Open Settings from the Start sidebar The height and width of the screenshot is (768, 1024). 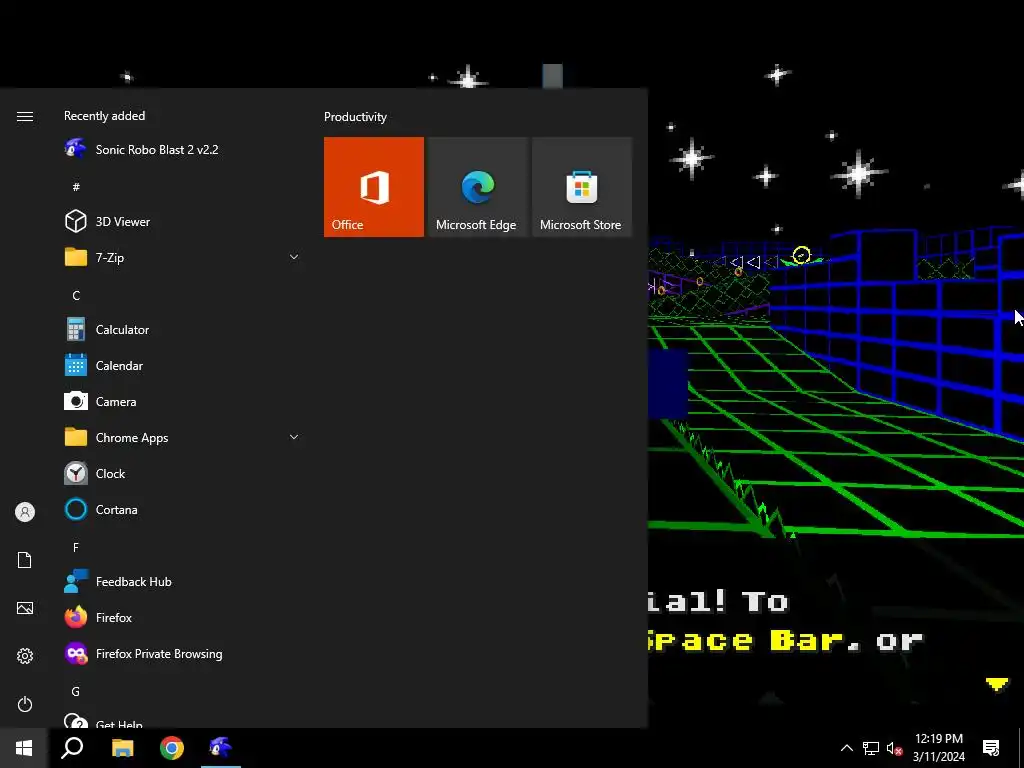tap(25, 656)
